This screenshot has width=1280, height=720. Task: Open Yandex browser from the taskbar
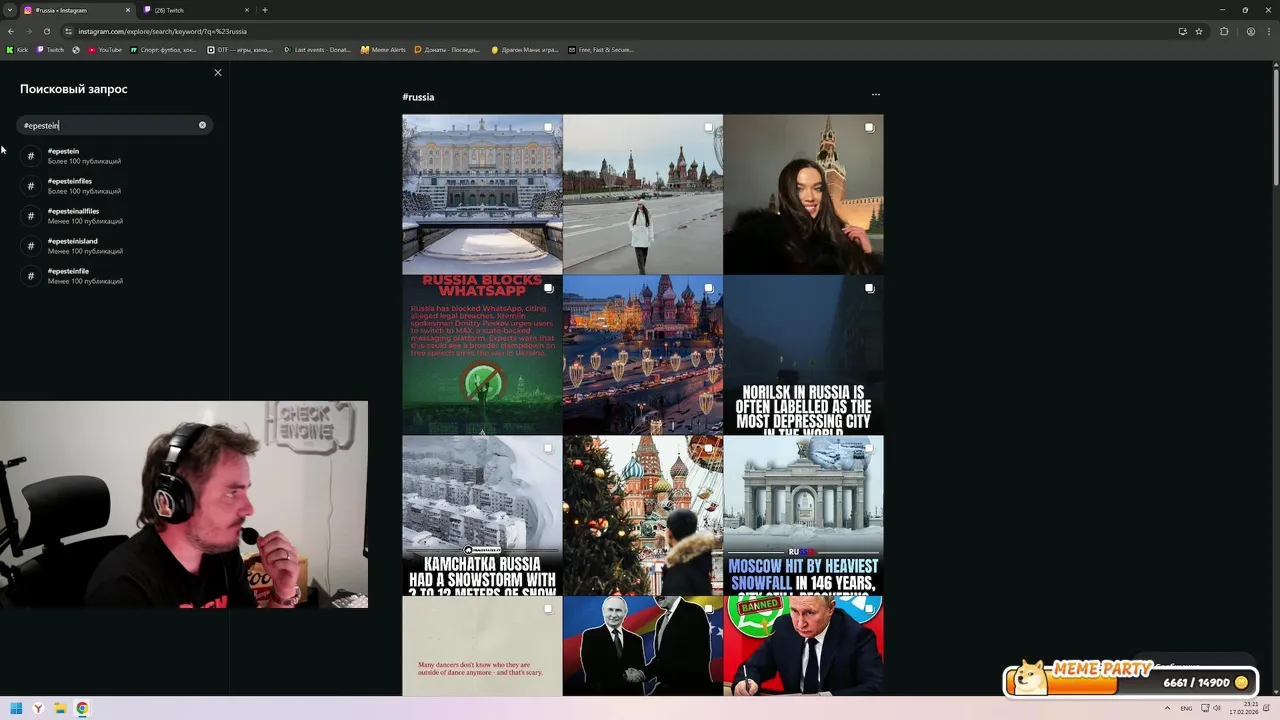38,709
